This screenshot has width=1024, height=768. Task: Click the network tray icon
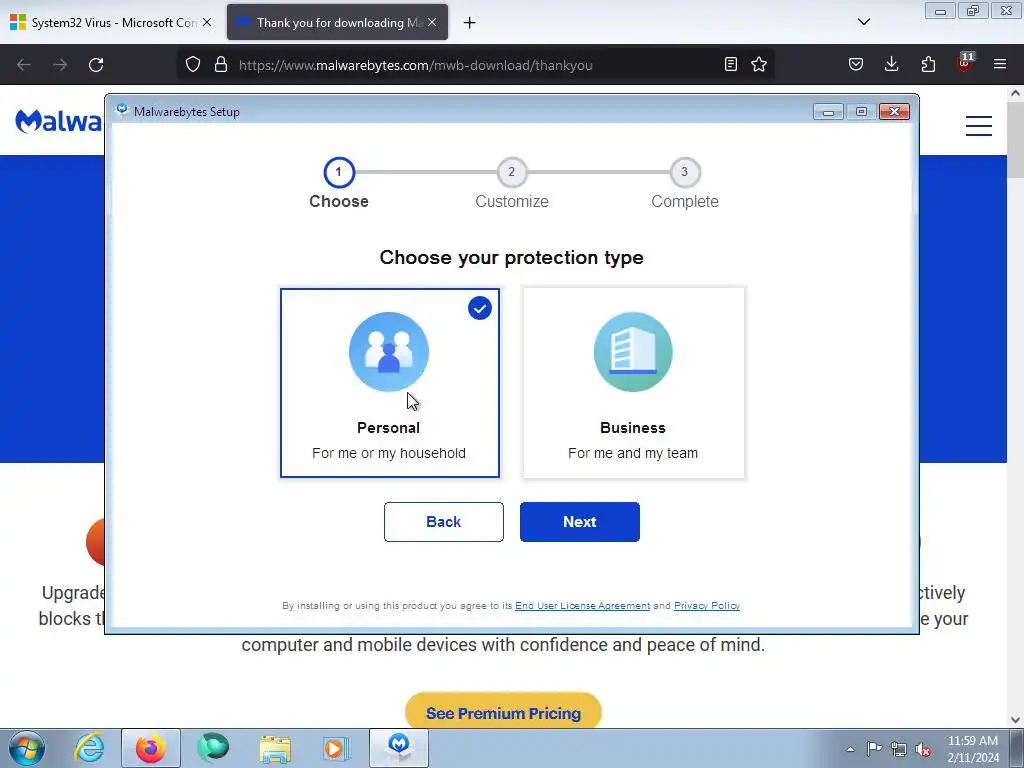899,749
